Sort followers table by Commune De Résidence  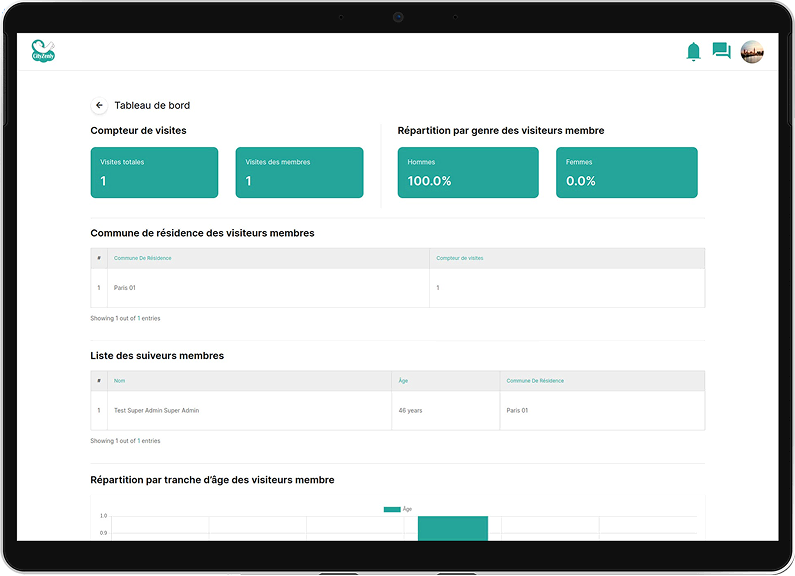coord(535,381)
